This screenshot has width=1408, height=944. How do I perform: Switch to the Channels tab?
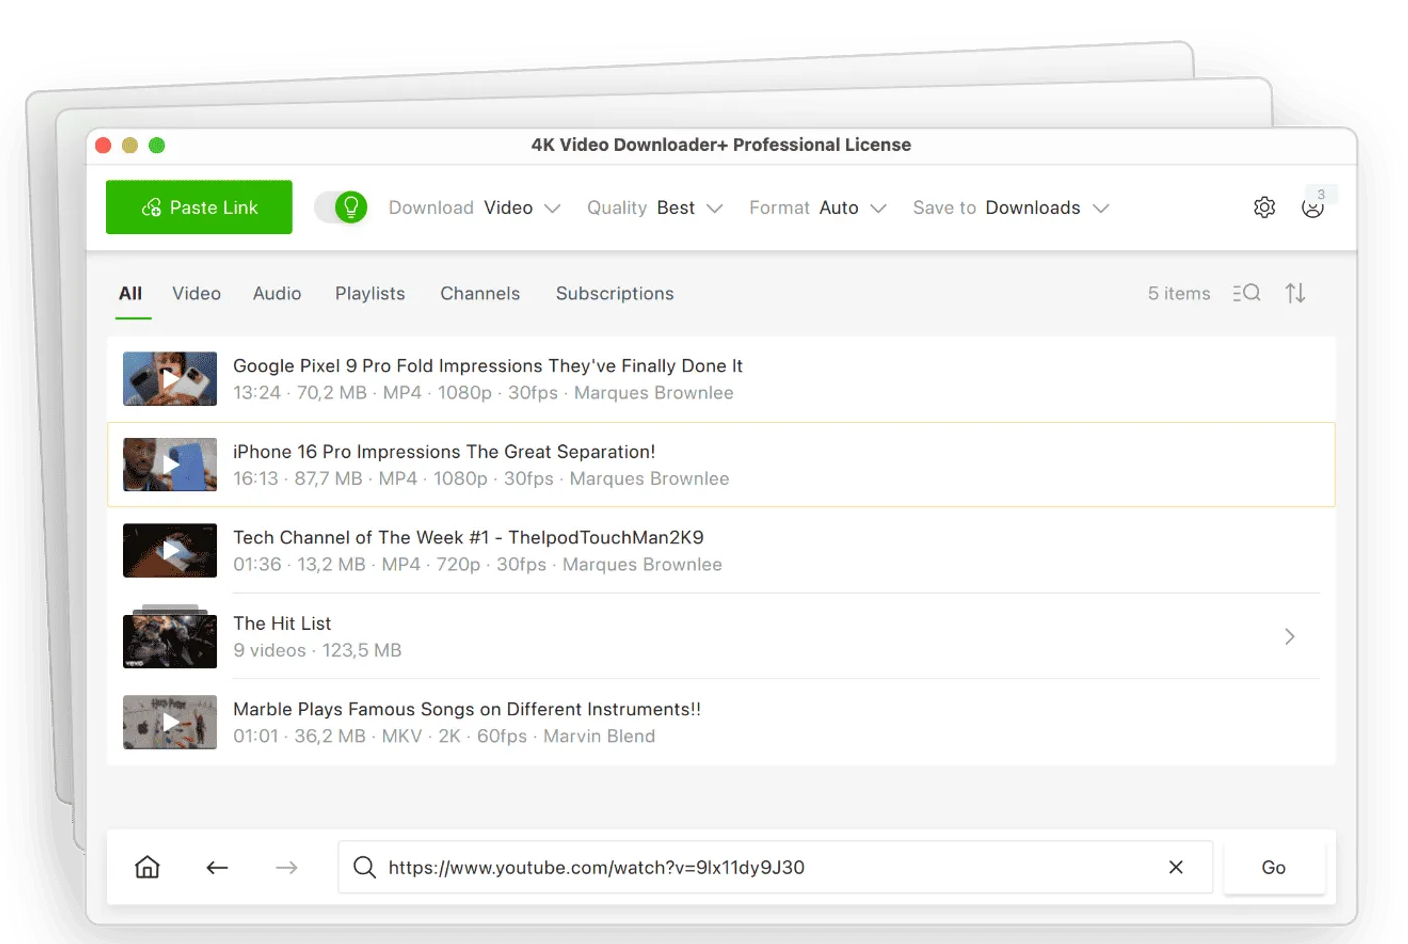point(480,293)
